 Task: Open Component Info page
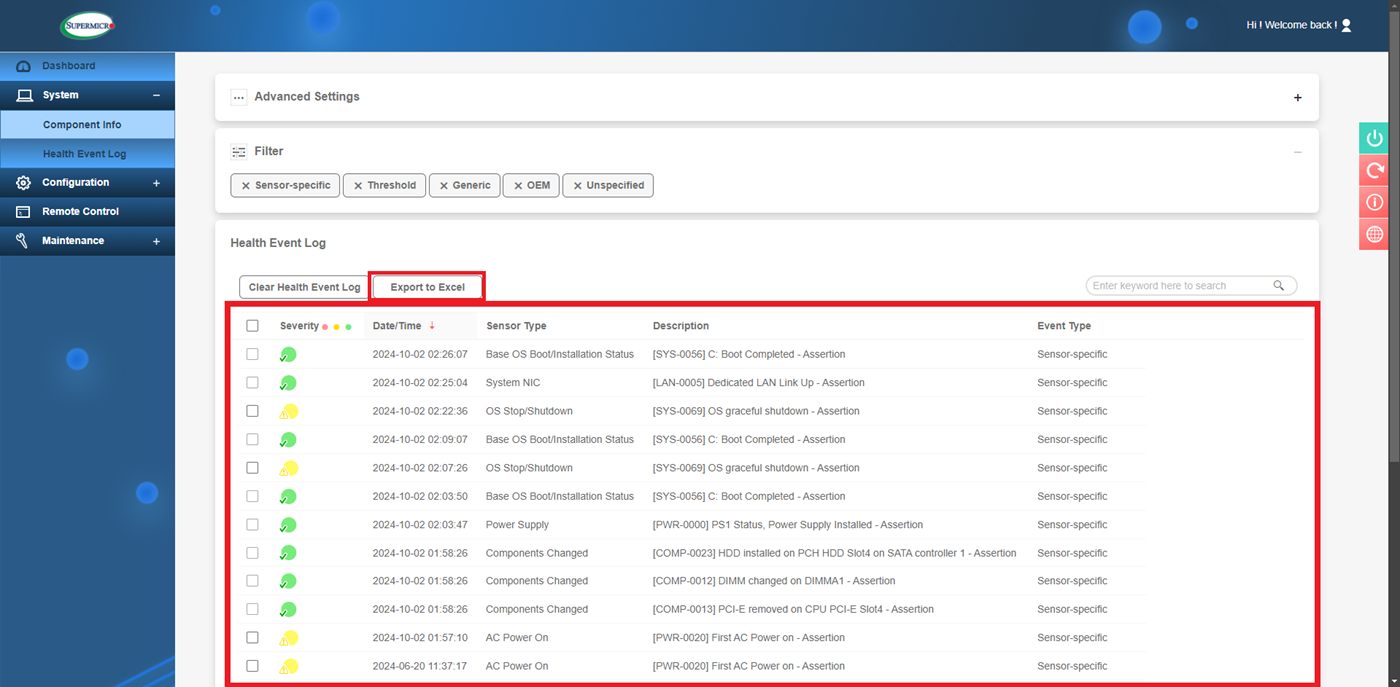tap(87, 125)
